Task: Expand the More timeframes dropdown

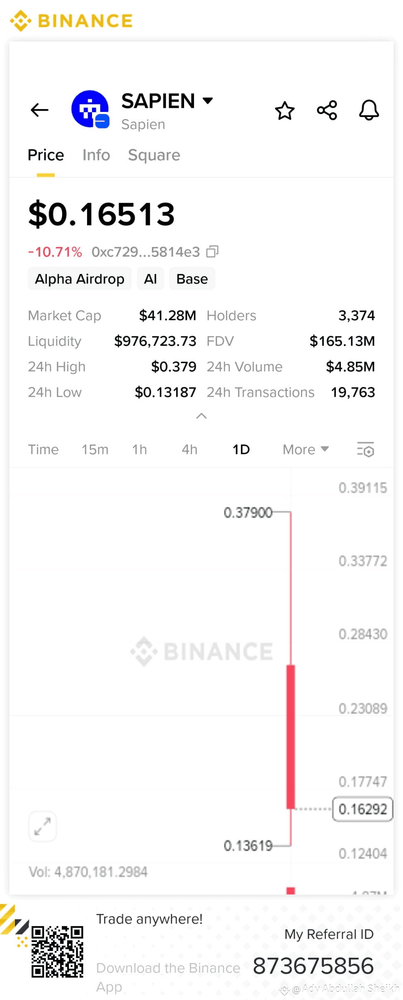Action: 305,450
